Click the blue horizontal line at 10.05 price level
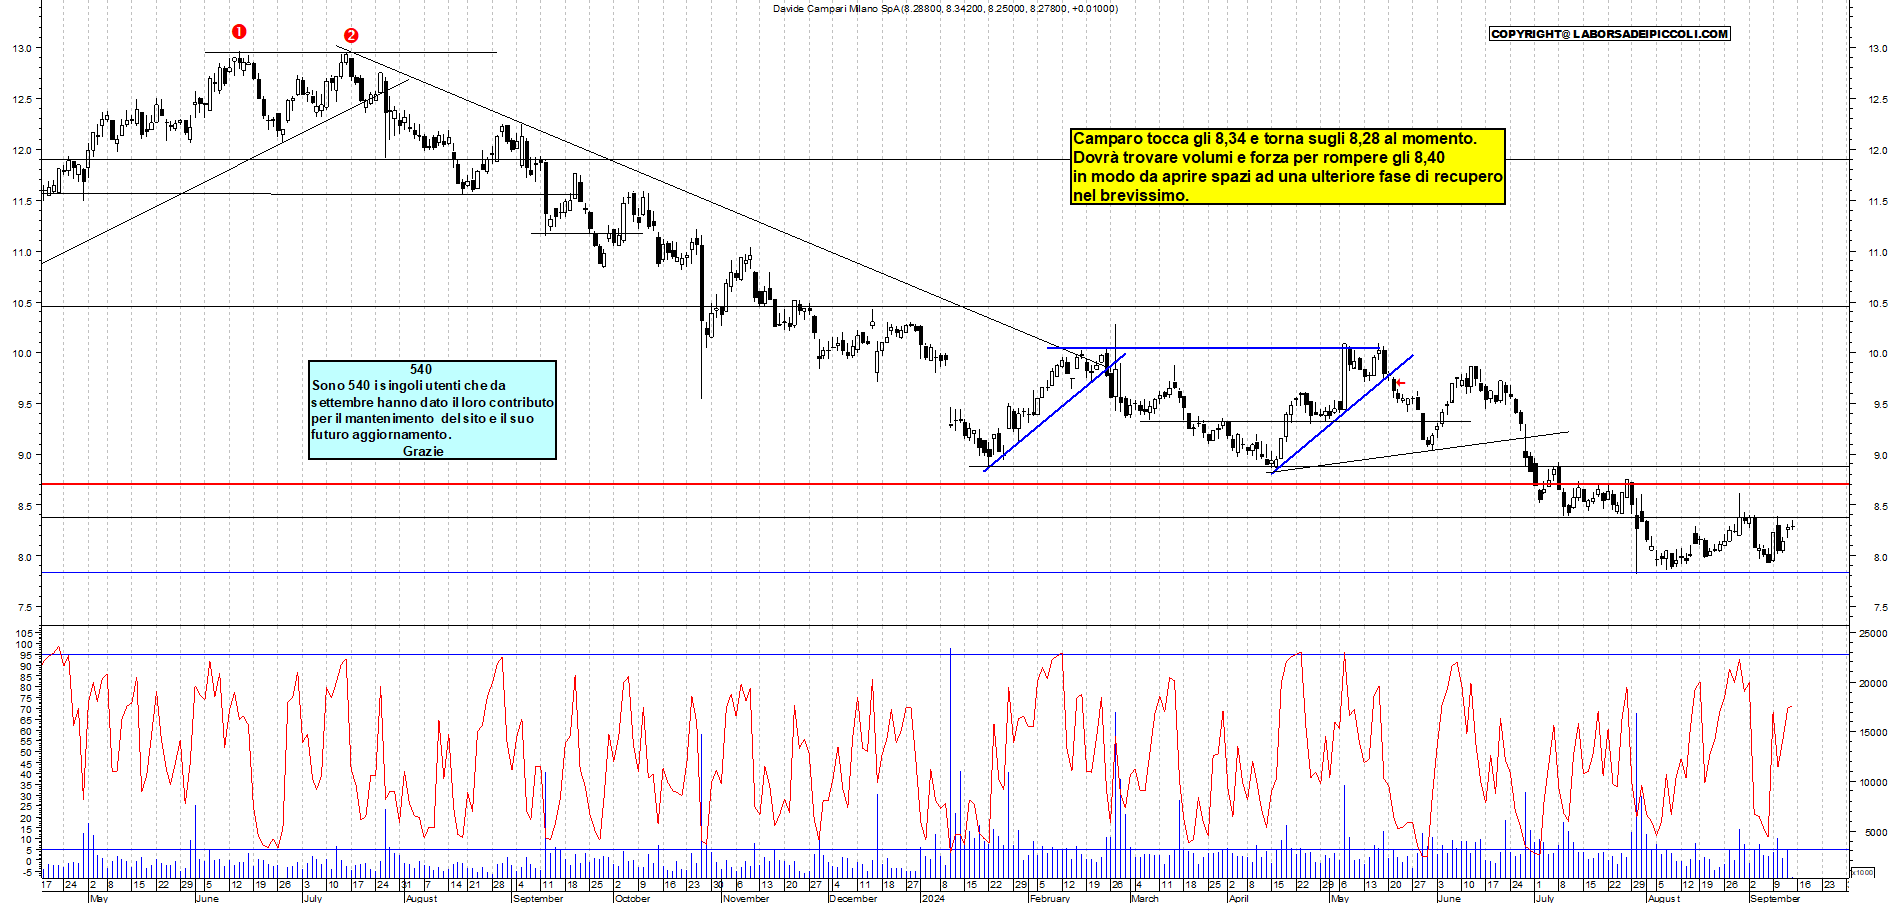This screenshot has height=903, width=1890. (x=1213, y=348)
